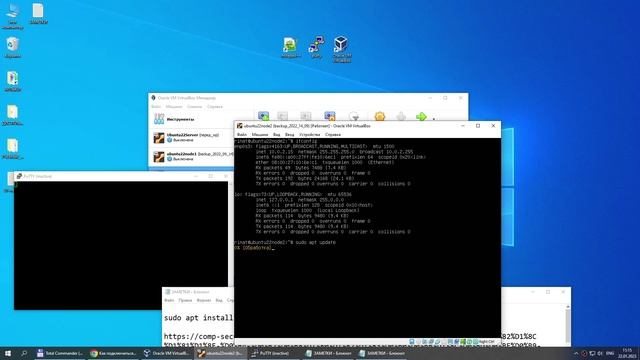This screenshot has height=360, width=640.
Task: Click the green Start arrow in VirtualBox Manager
Action: click(x=421, y=117)
